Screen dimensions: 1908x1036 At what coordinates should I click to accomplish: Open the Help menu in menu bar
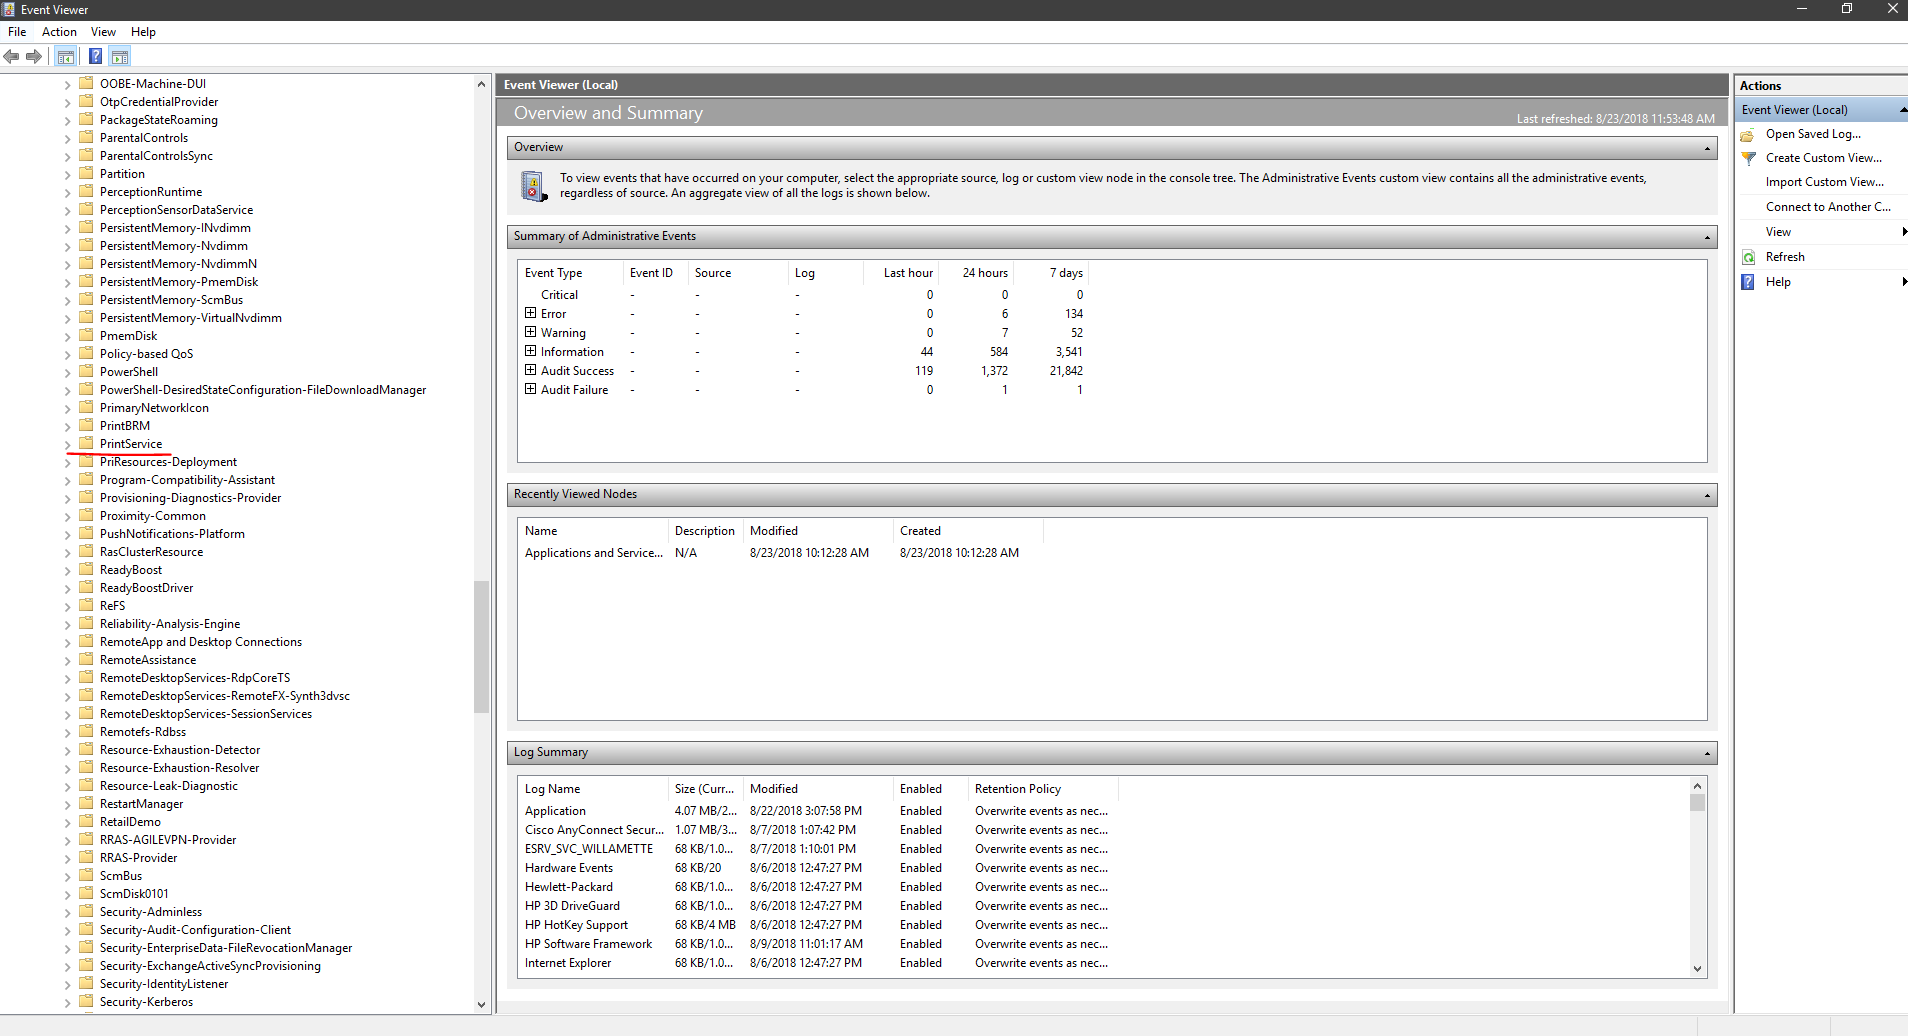pyautogui.click(x=143, y=32)
